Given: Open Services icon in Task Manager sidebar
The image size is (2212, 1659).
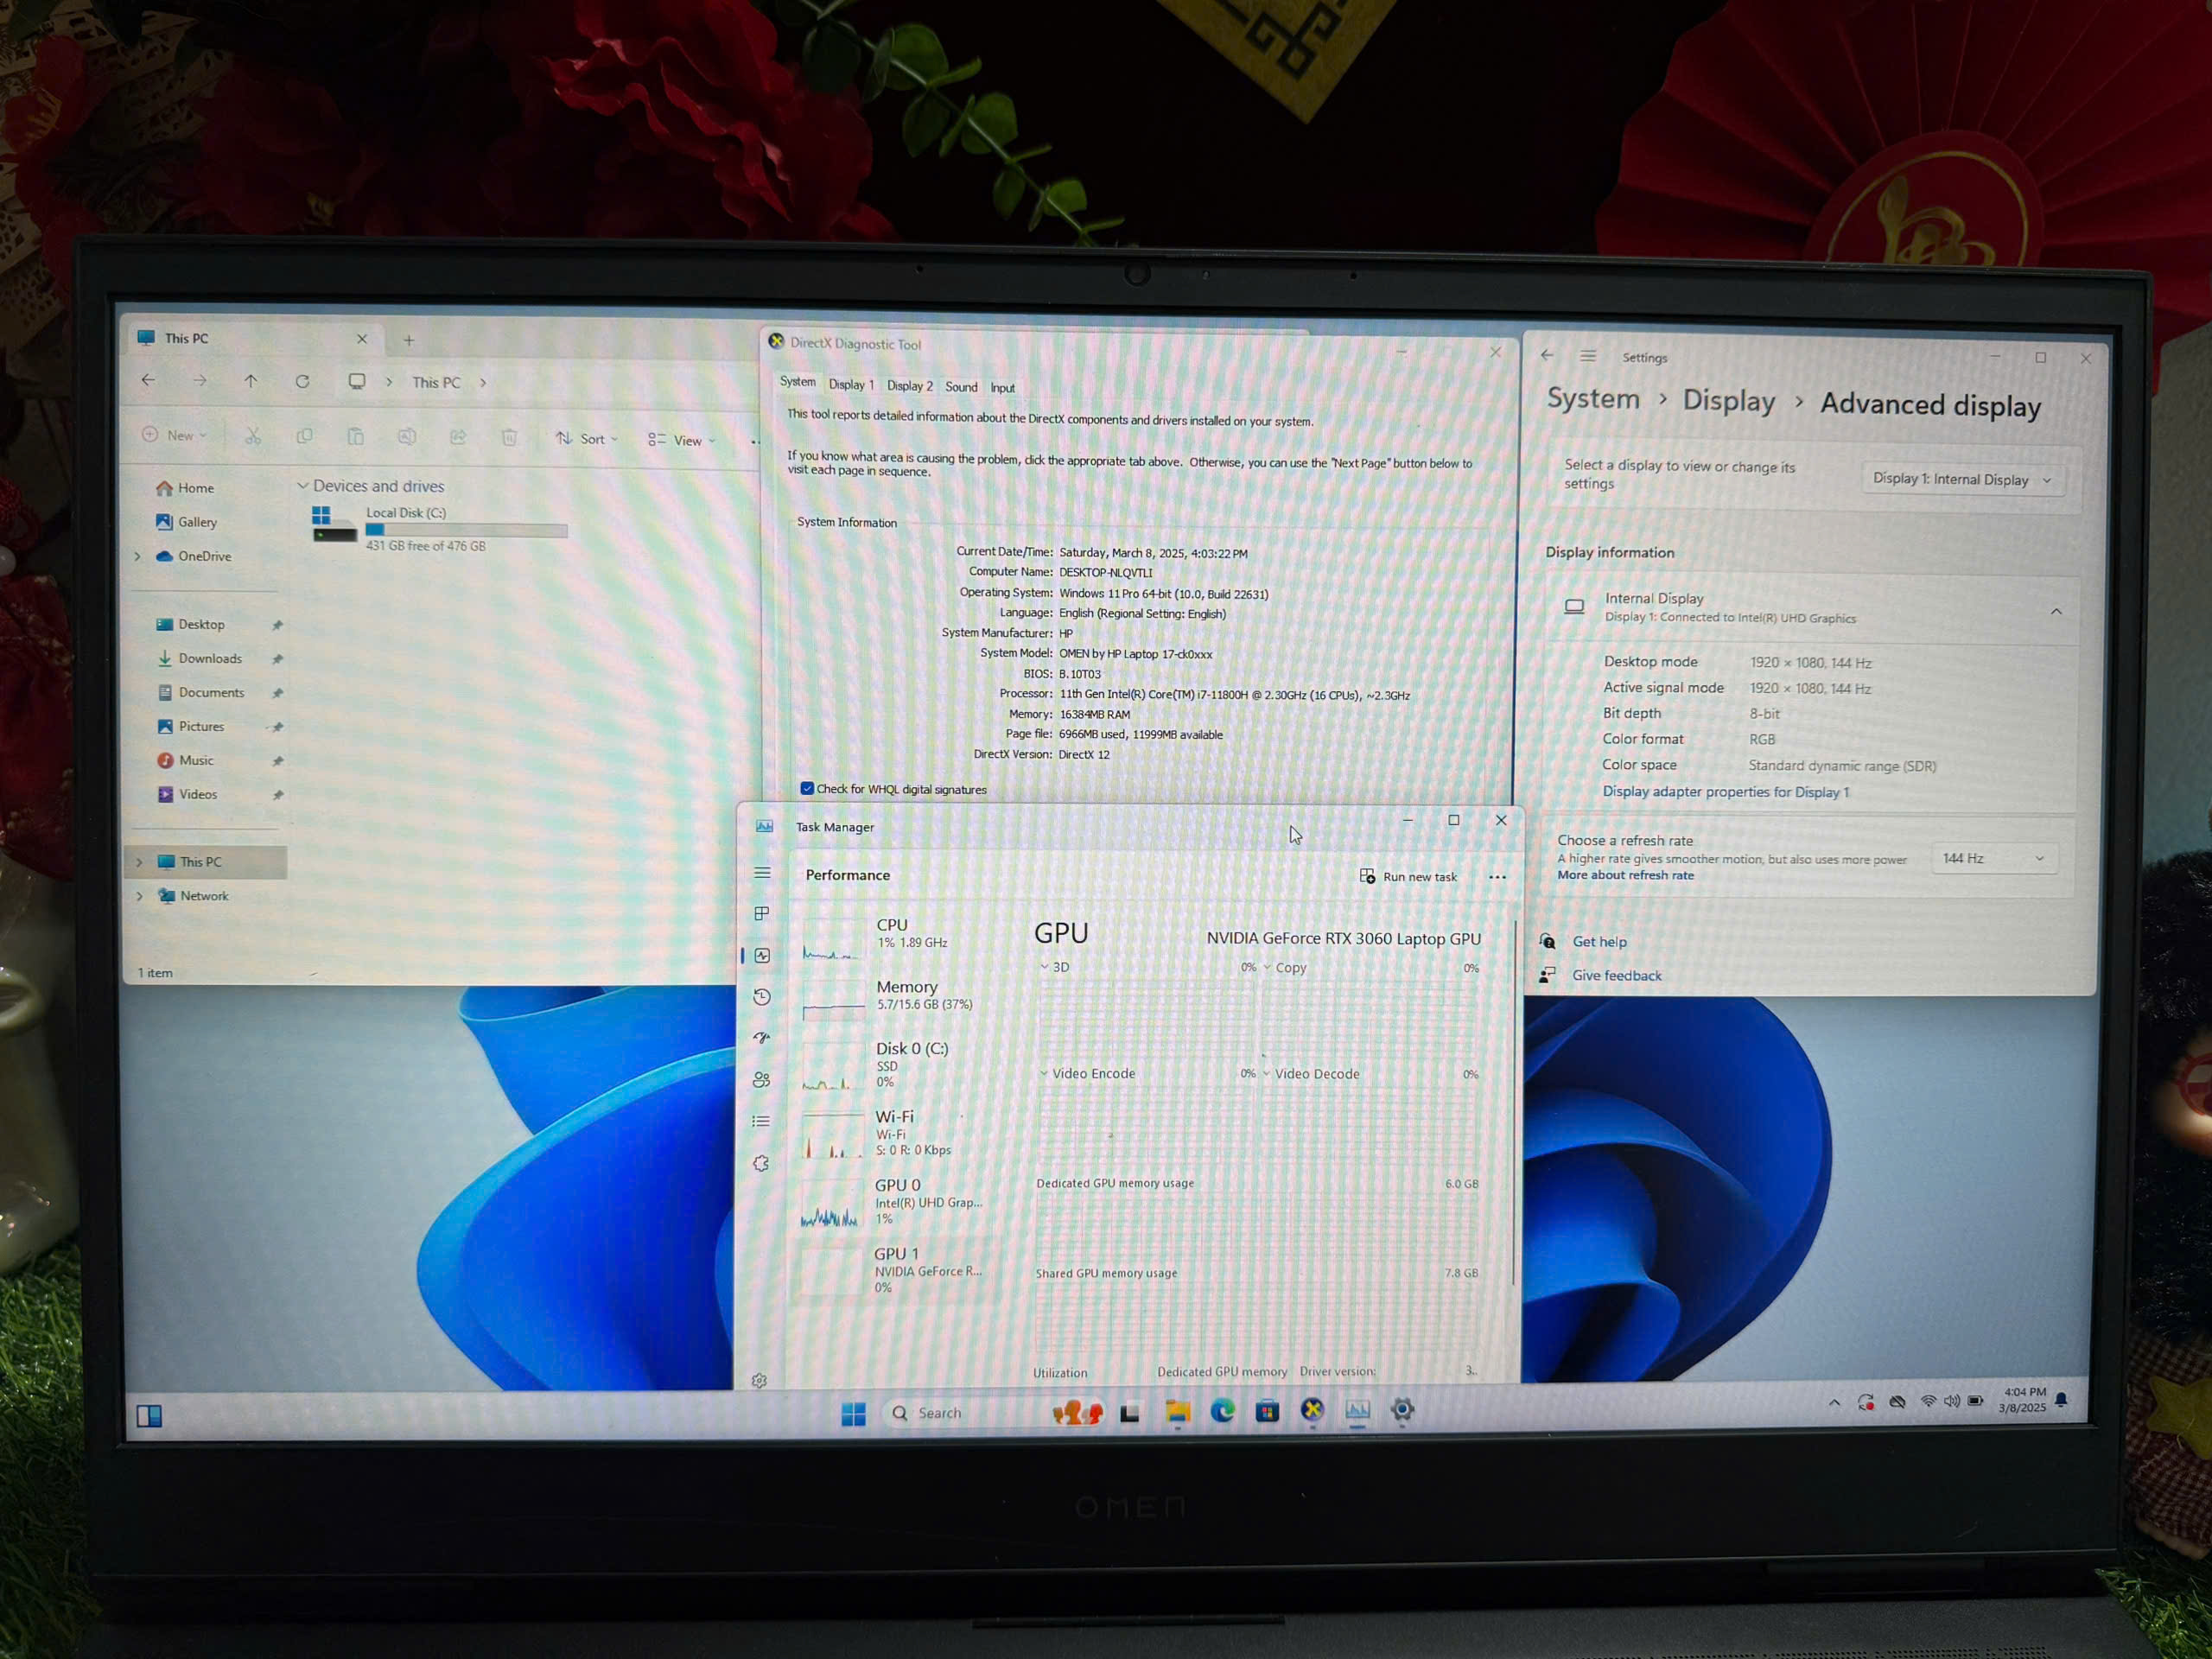Looking at the screenshot, I should click(x=761, y=1163).
